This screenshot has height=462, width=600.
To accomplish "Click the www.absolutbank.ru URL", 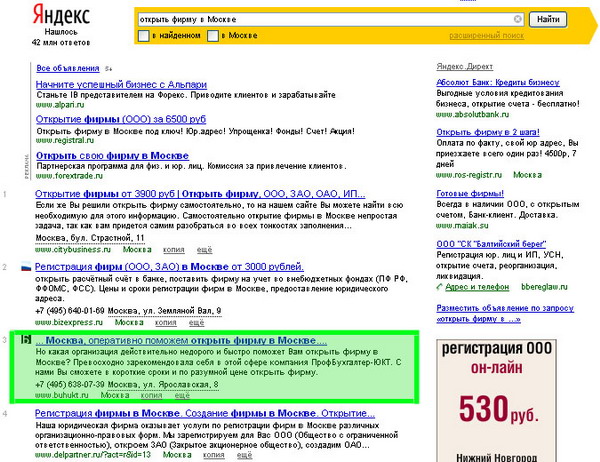I will click(473, 114).
